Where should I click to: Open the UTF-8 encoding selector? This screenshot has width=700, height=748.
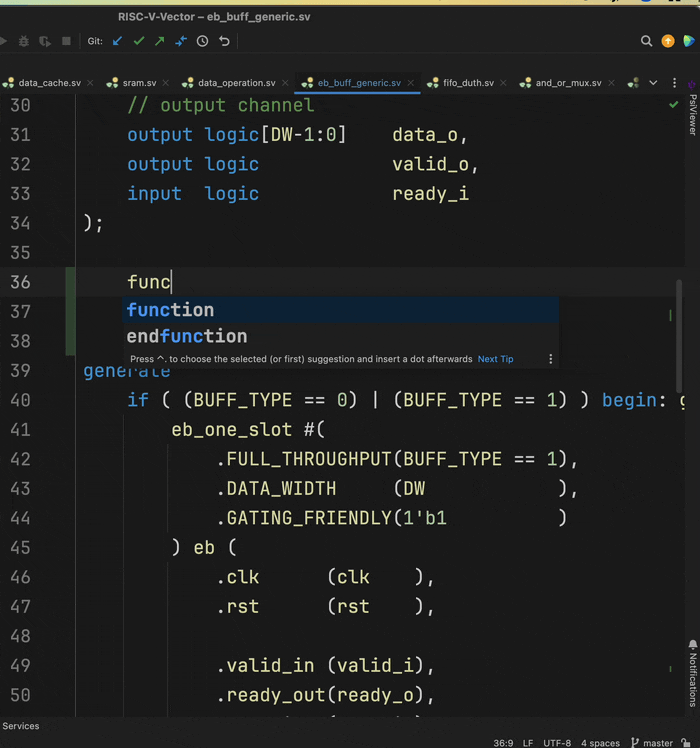557,743
